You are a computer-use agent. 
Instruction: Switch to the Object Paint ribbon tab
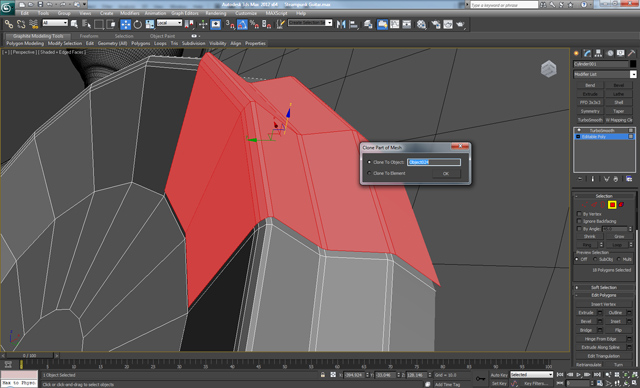pyautogui.click(x=162, y=36)
